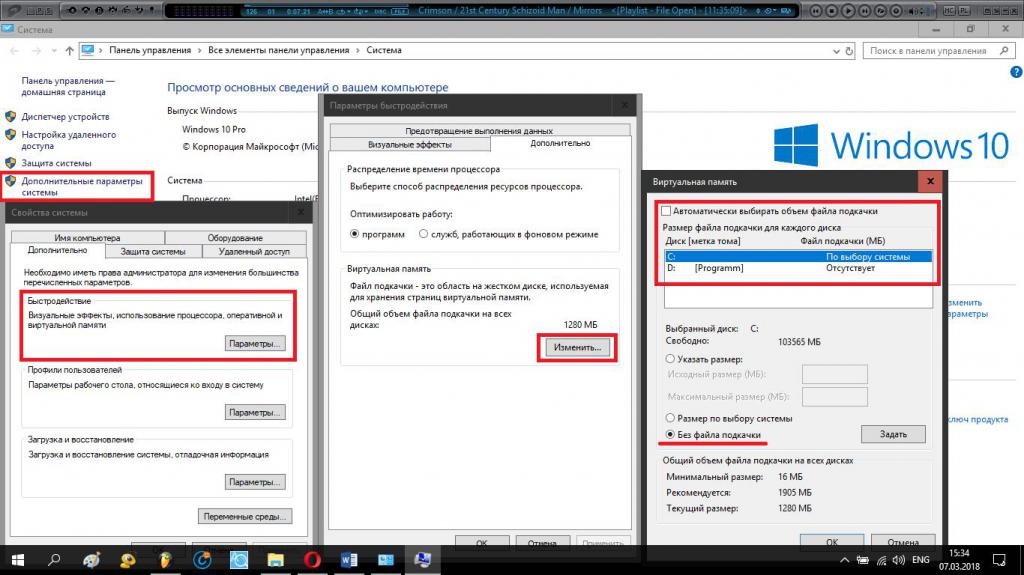Open the paint palette app on the taskbar
This screenshot has width=1024, height=575.
coord(91,560)
